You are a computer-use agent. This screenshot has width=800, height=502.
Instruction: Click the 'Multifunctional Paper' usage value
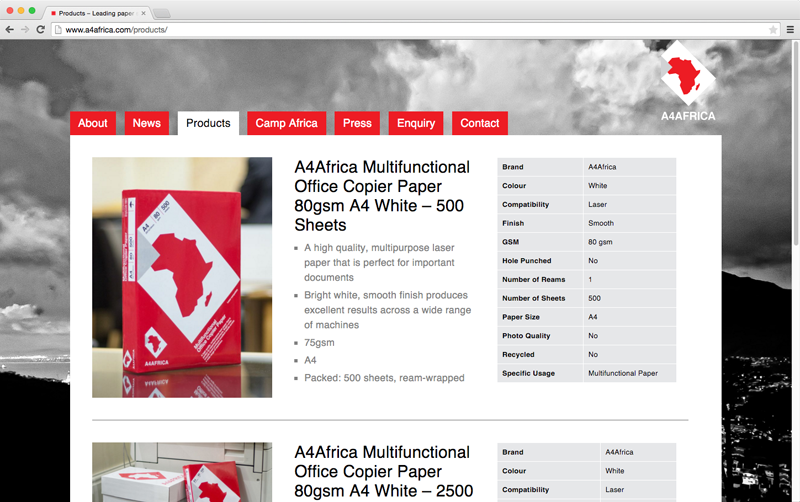[x=623, y=373]
